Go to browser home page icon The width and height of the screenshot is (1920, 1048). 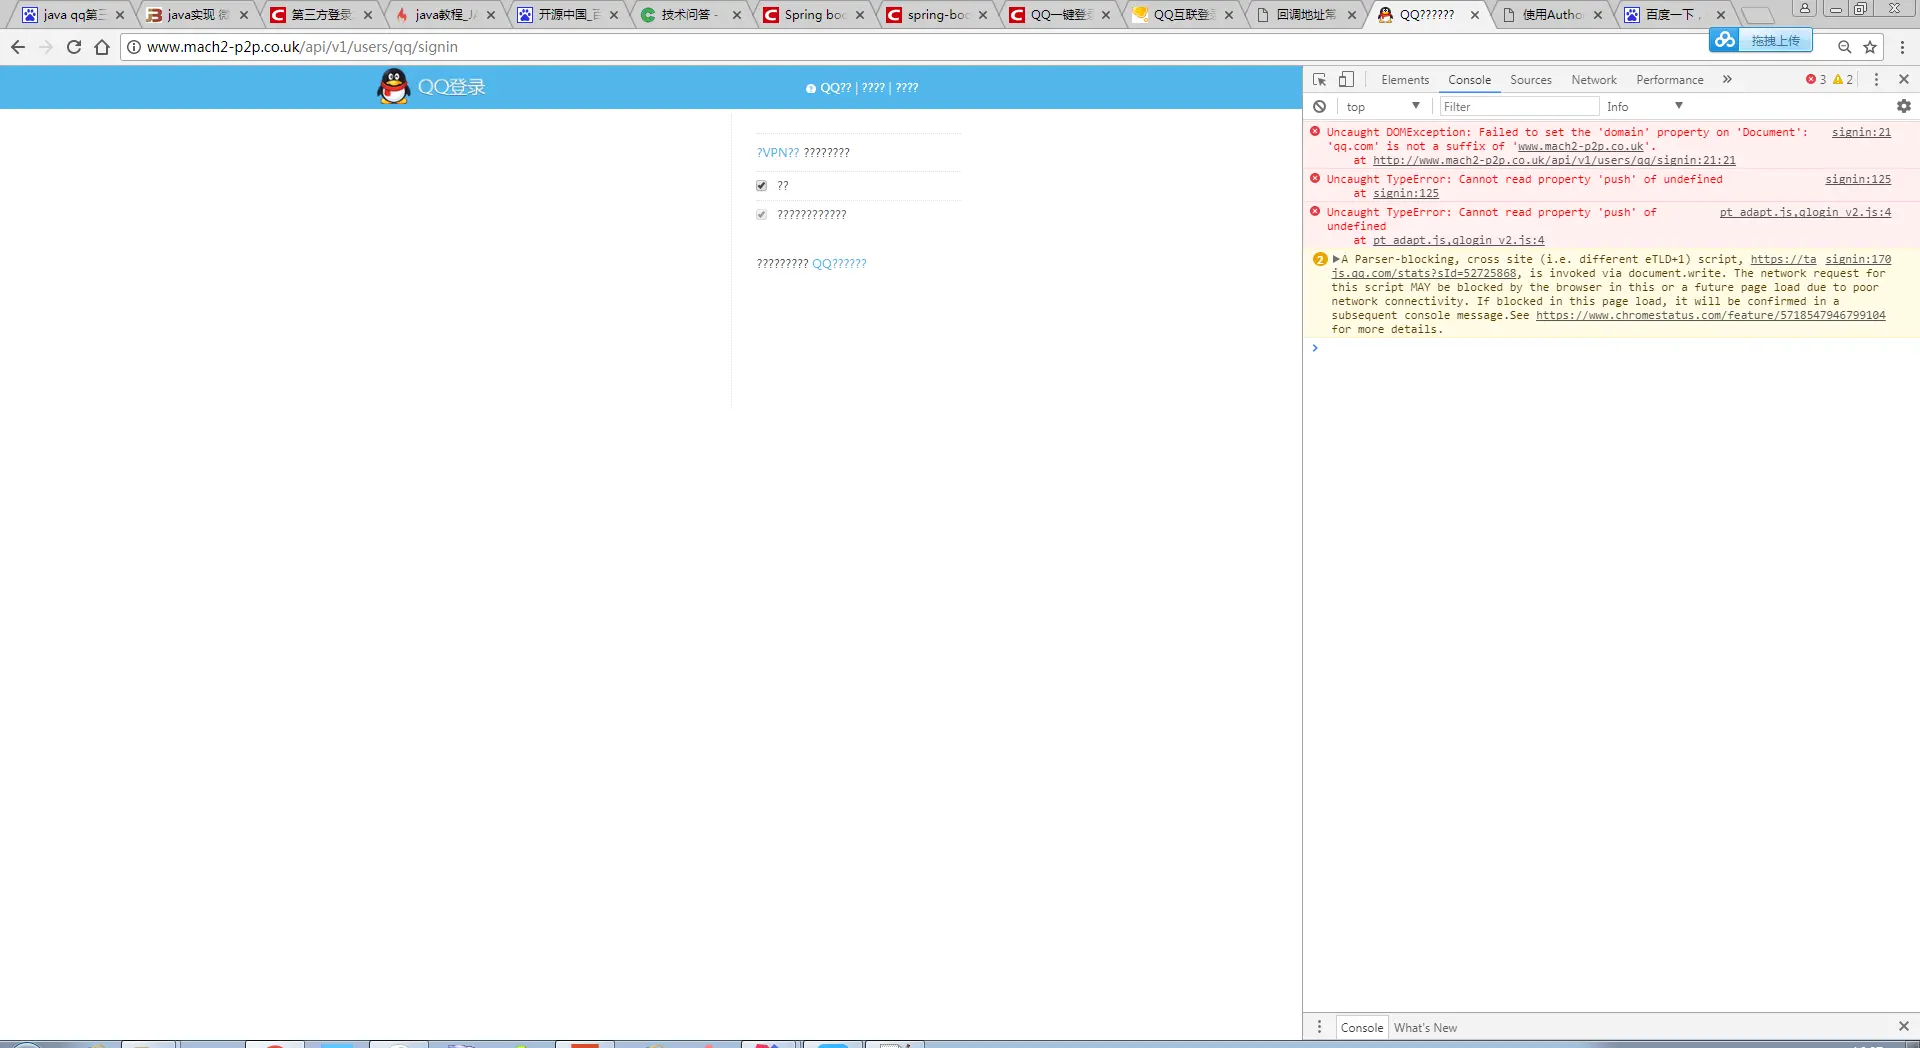click(102, 47)
